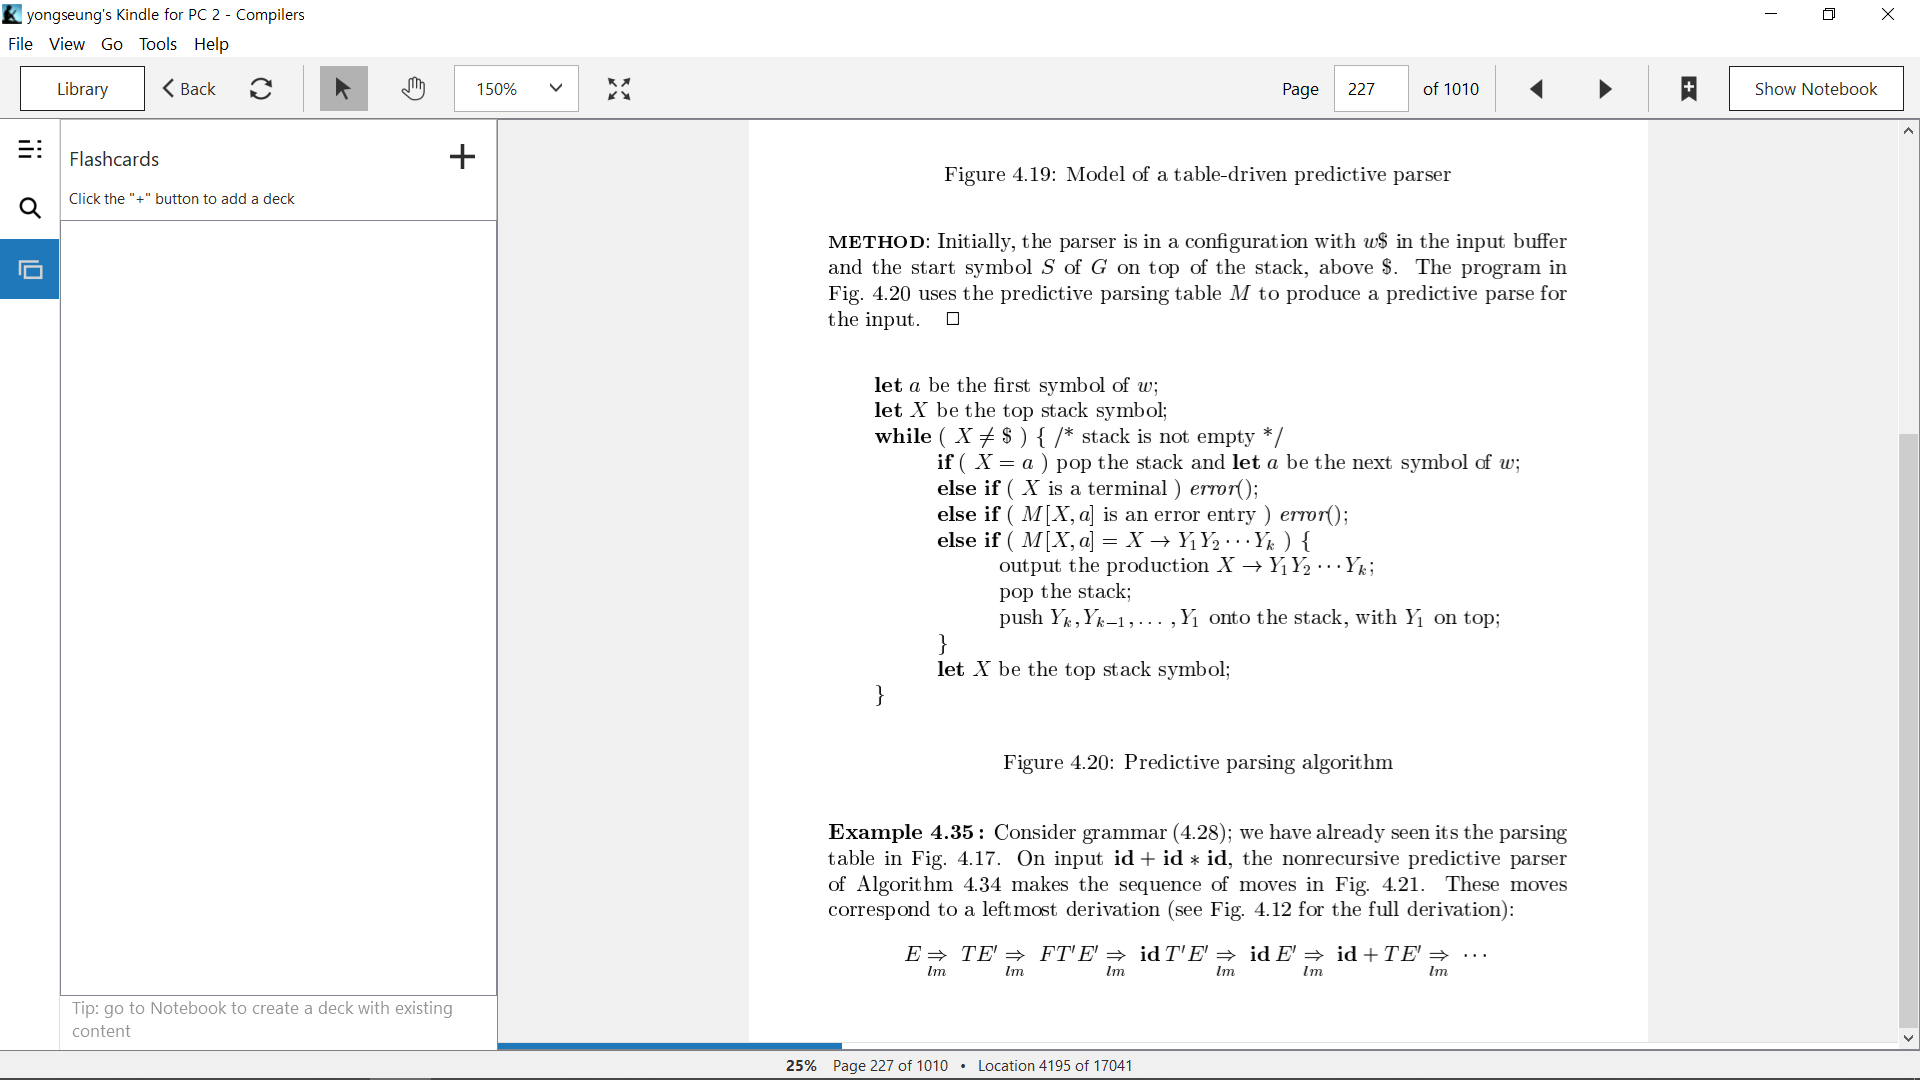Go to the next page
Image resolution: width=1920 pixels, height=1080 pixels.
point(1605,89)
